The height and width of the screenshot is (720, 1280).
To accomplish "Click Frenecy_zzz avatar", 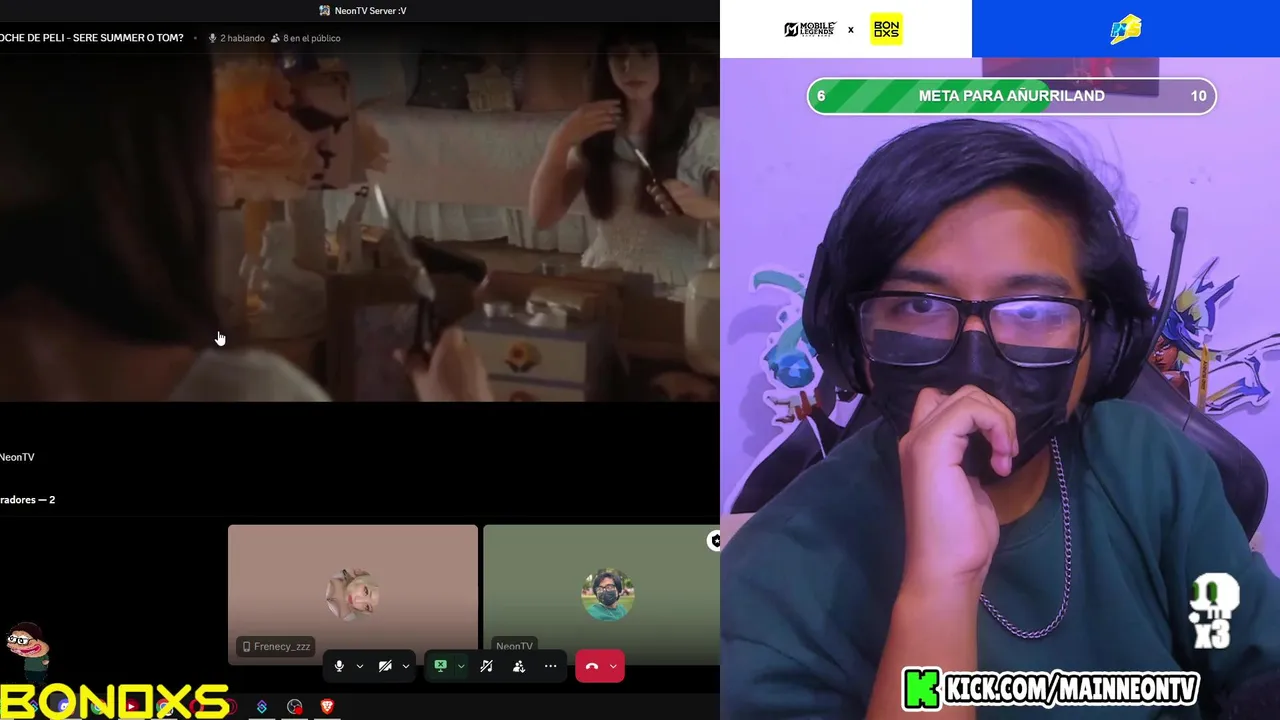I will click(352, 594).
